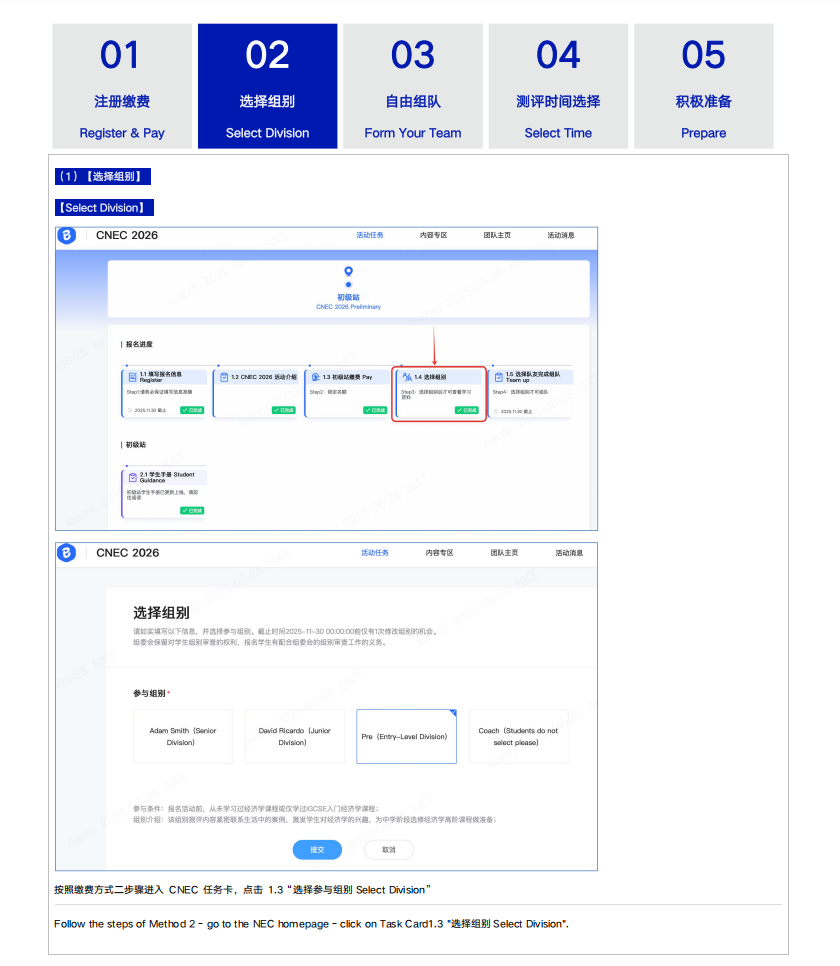Select the Coach option under 参与组别
The height and width of the screenshot is (966, 840).
pos(518,737)
